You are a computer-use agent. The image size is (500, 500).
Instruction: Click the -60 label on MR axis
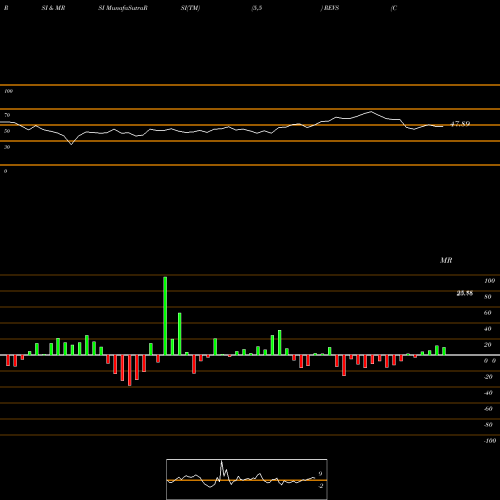click(488, 409)
